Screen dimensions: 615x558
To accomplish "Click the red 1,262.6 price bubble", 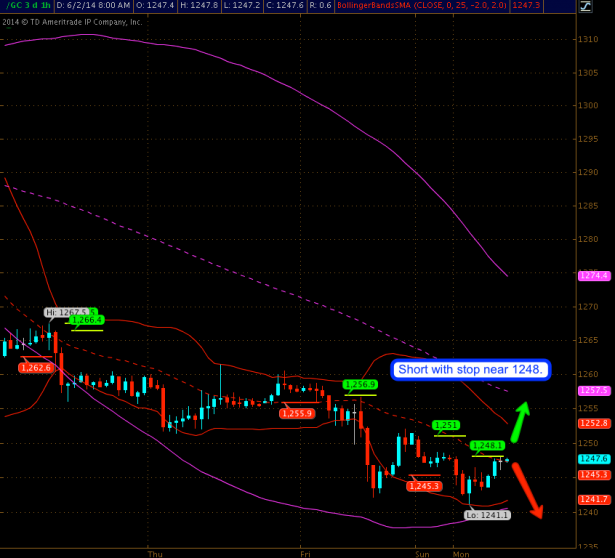I will click(35, 368).
